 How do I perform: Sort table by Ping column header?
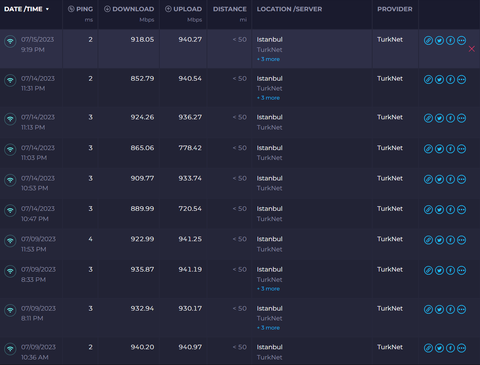click(x=80, y=9)
